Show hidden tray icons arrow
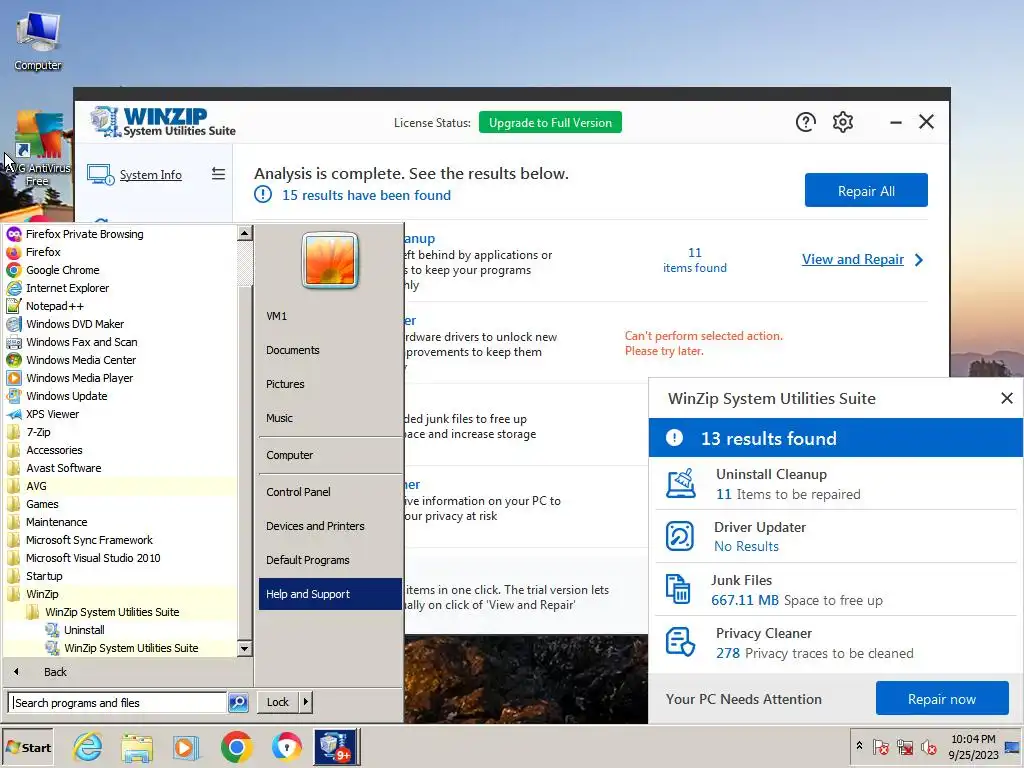 coord(859,746)
